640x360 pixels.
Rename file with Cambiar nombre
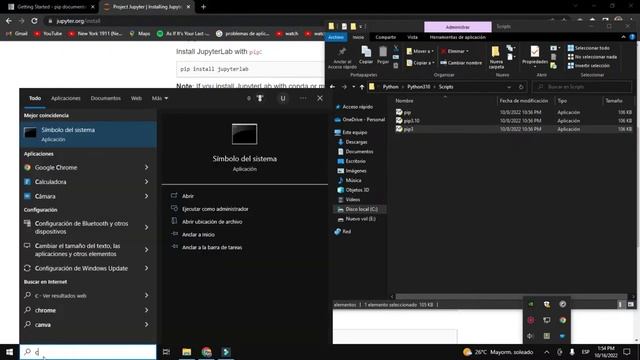[461, 63]
